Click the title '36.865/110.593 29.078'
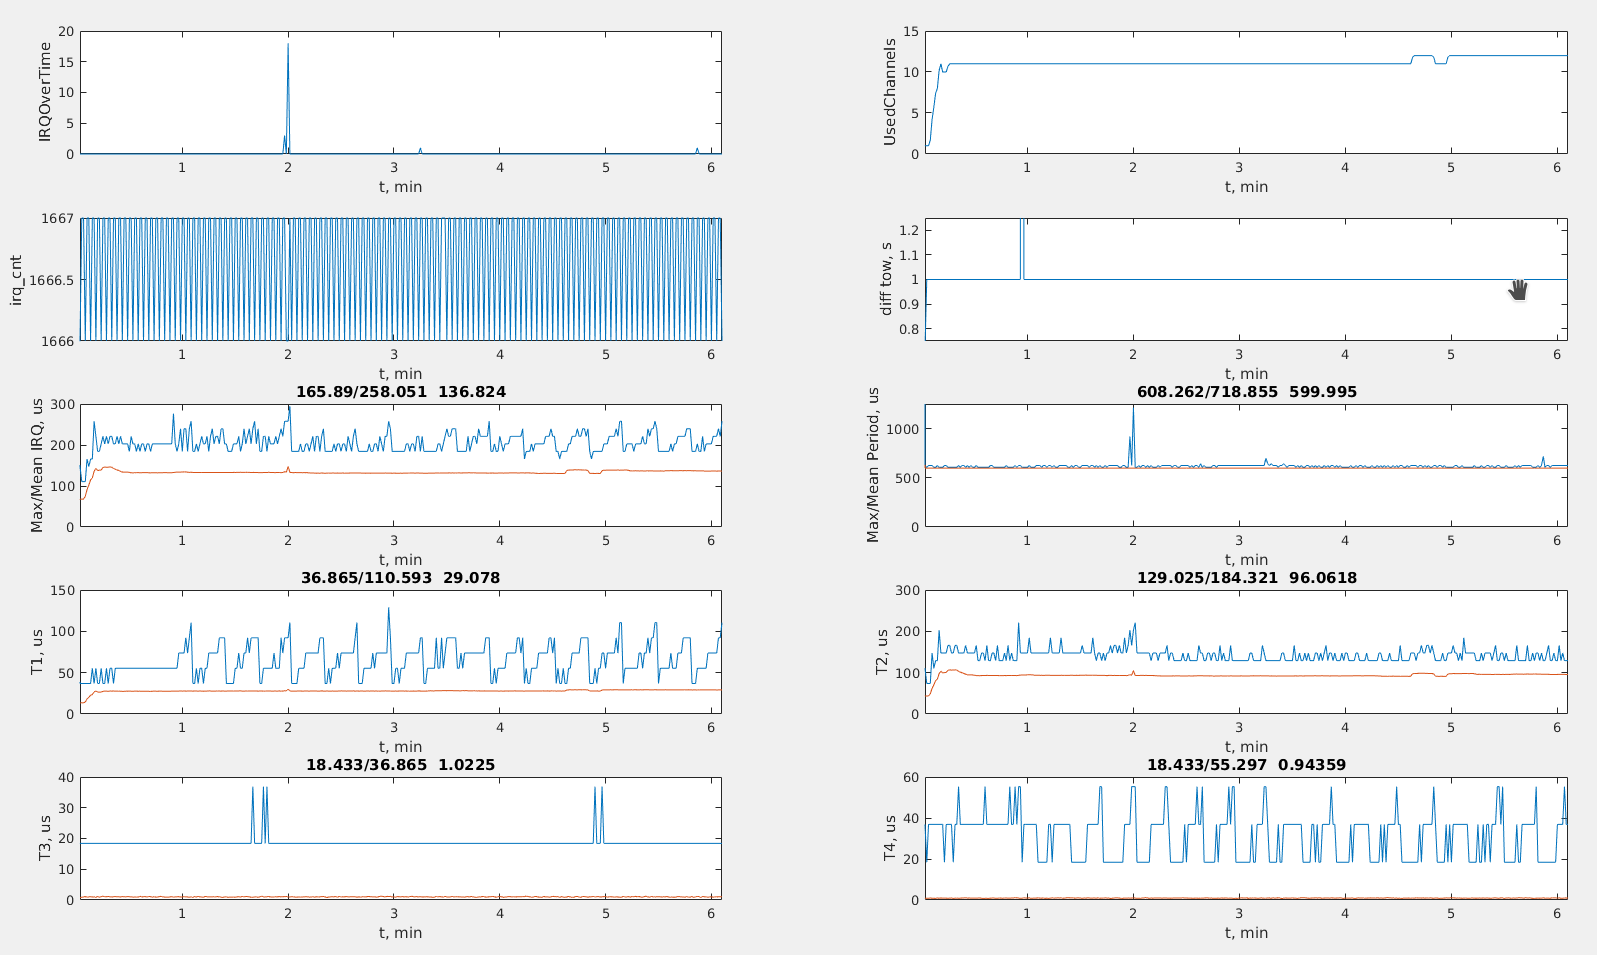Image resolution: width=1597 pixels, height=955 pixels. (400, 578)
